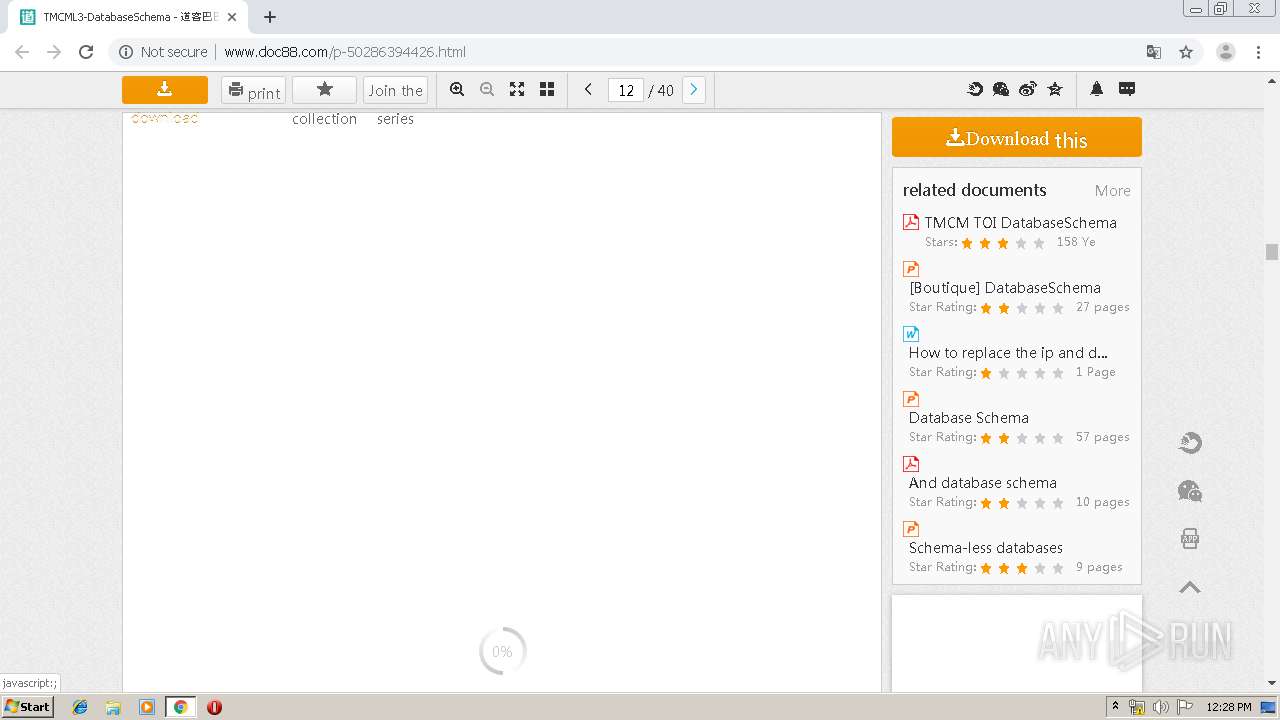The image size is (1280, 720).
Task: Zoom out the document
Action: 487,89
